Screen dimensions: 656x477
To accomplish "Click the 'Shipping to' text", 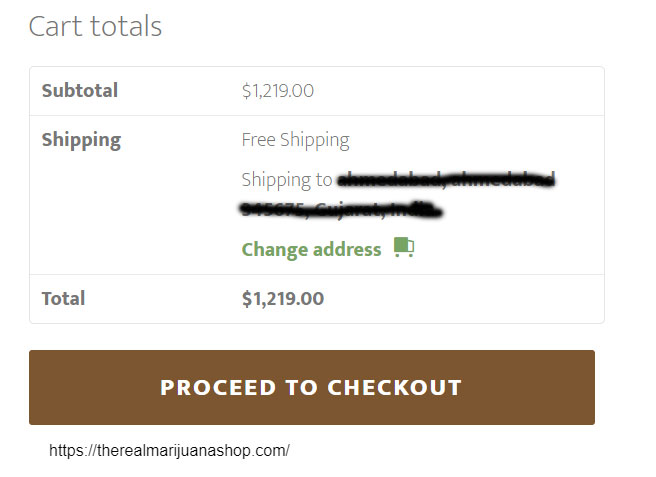I will 287,180.
